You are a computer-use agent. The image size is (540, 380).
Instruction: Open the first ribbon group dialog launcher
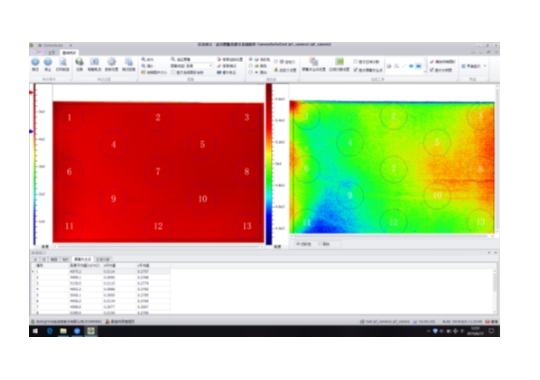(70, 79)
